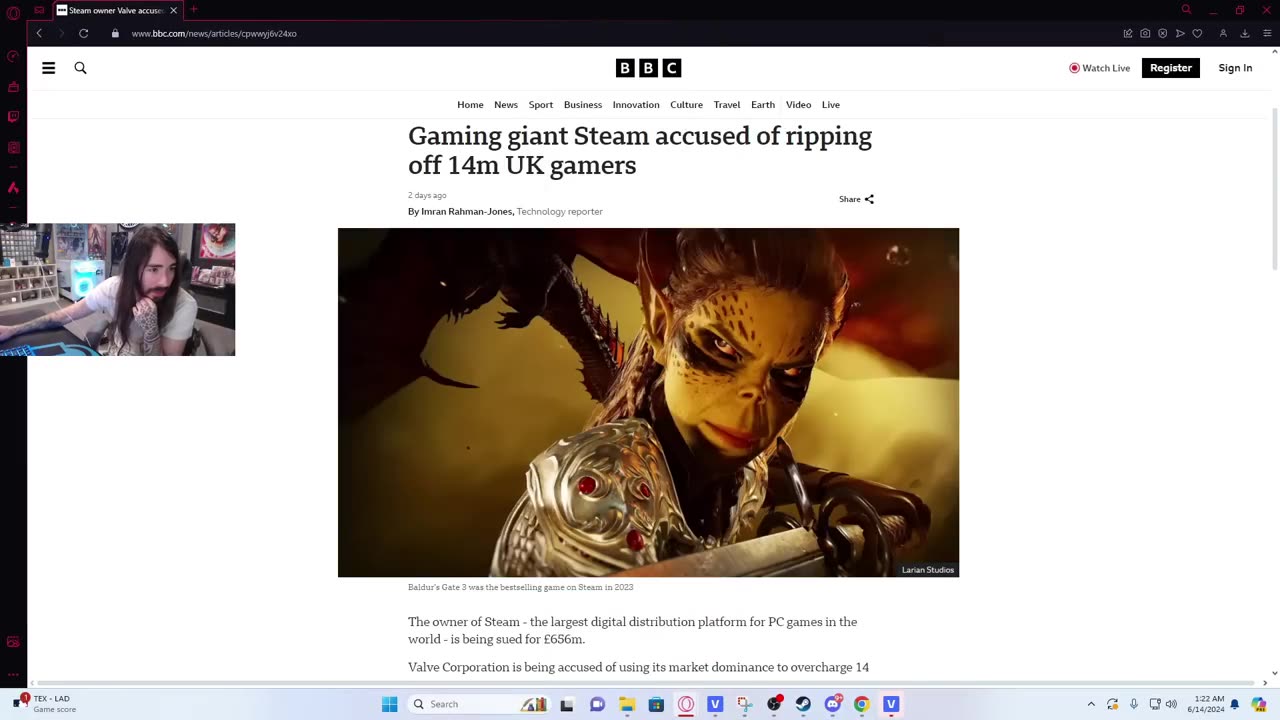The height and width of the screenshot is (720, 1280).
Task: Reload the page with refresh icon
Action: click(84, 33)
